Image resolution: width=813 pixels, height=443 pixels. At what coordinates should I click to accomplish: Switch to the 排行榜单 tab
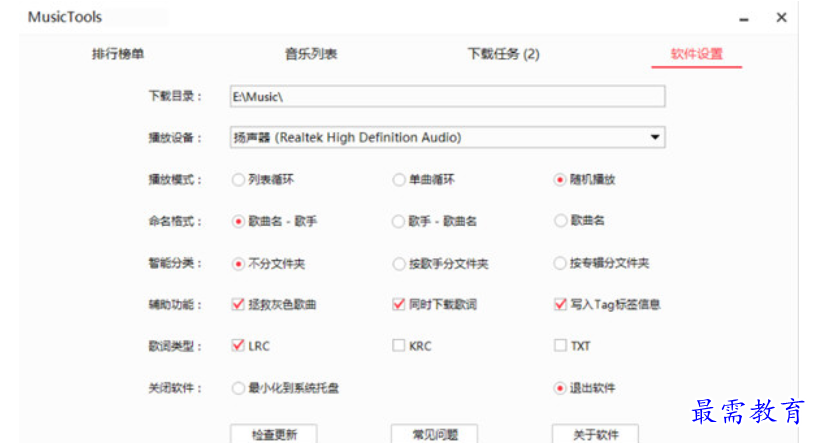pyautogui.click(x=118, y=54)
